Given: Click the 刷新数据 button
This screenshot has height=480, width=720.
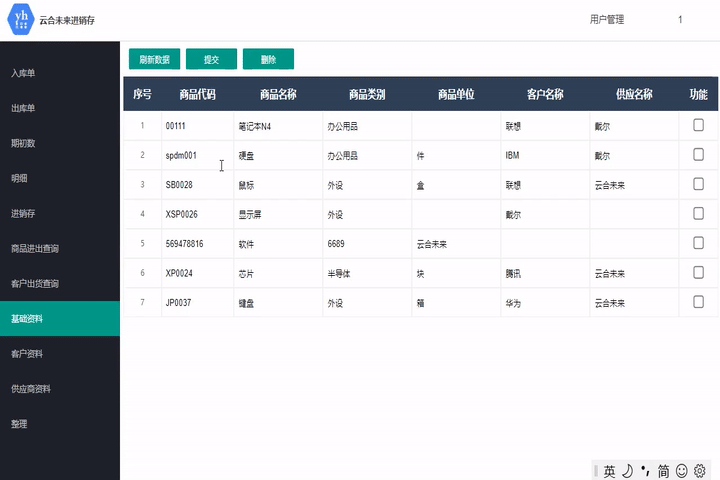Looking at the screenshot, I should click(154, 59).
